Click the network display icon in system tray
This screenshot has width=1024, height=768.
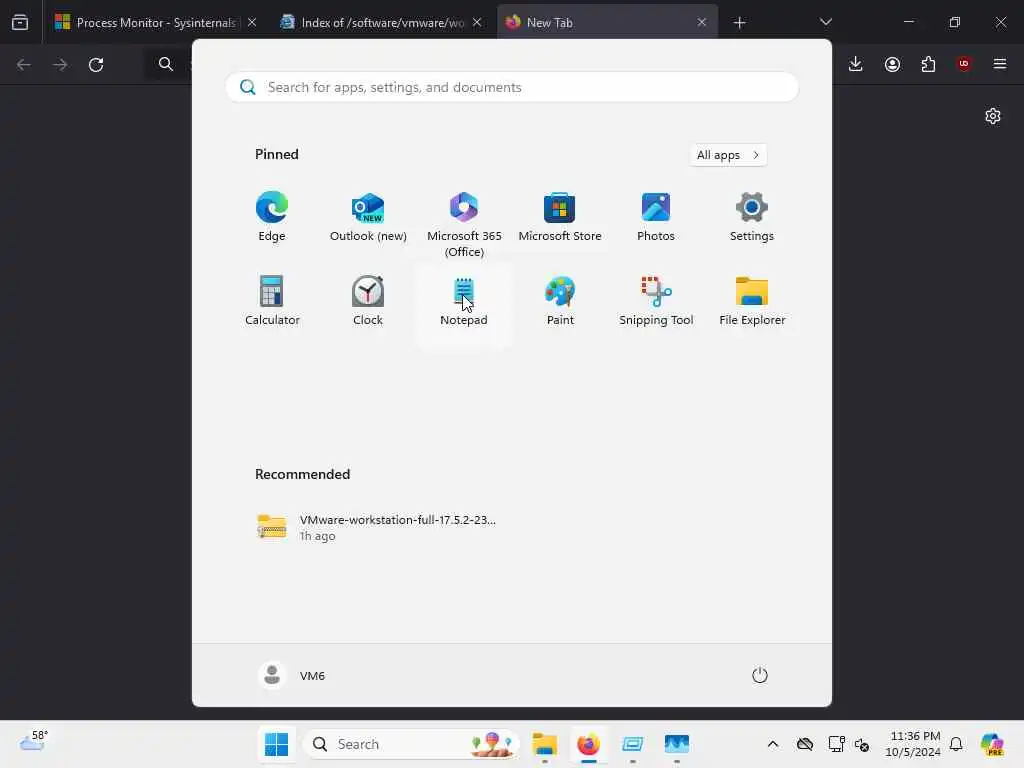[836, 744]
